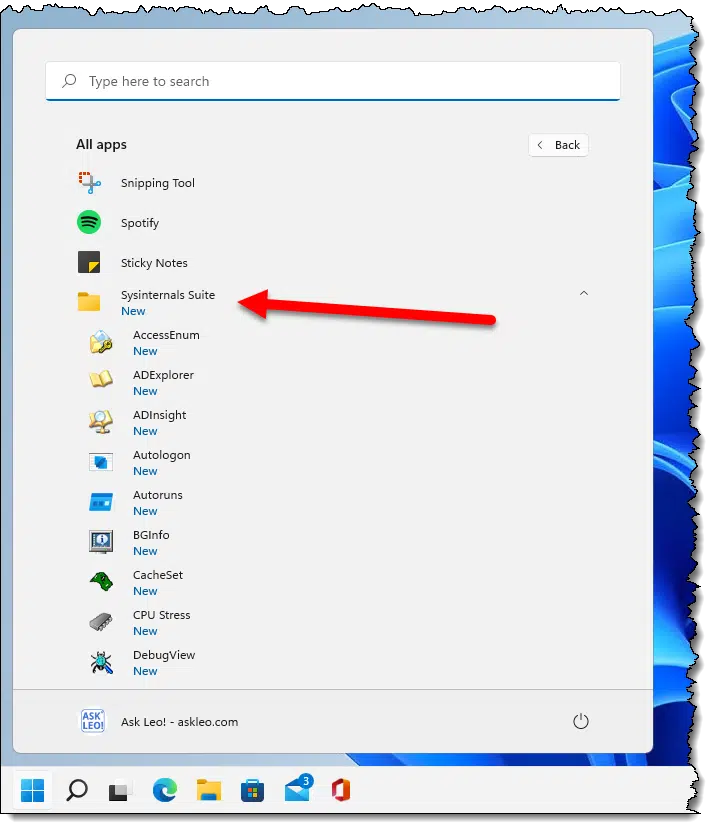Open the power options button
This screenshot has height=829, width=718.
tap(581, 721)
